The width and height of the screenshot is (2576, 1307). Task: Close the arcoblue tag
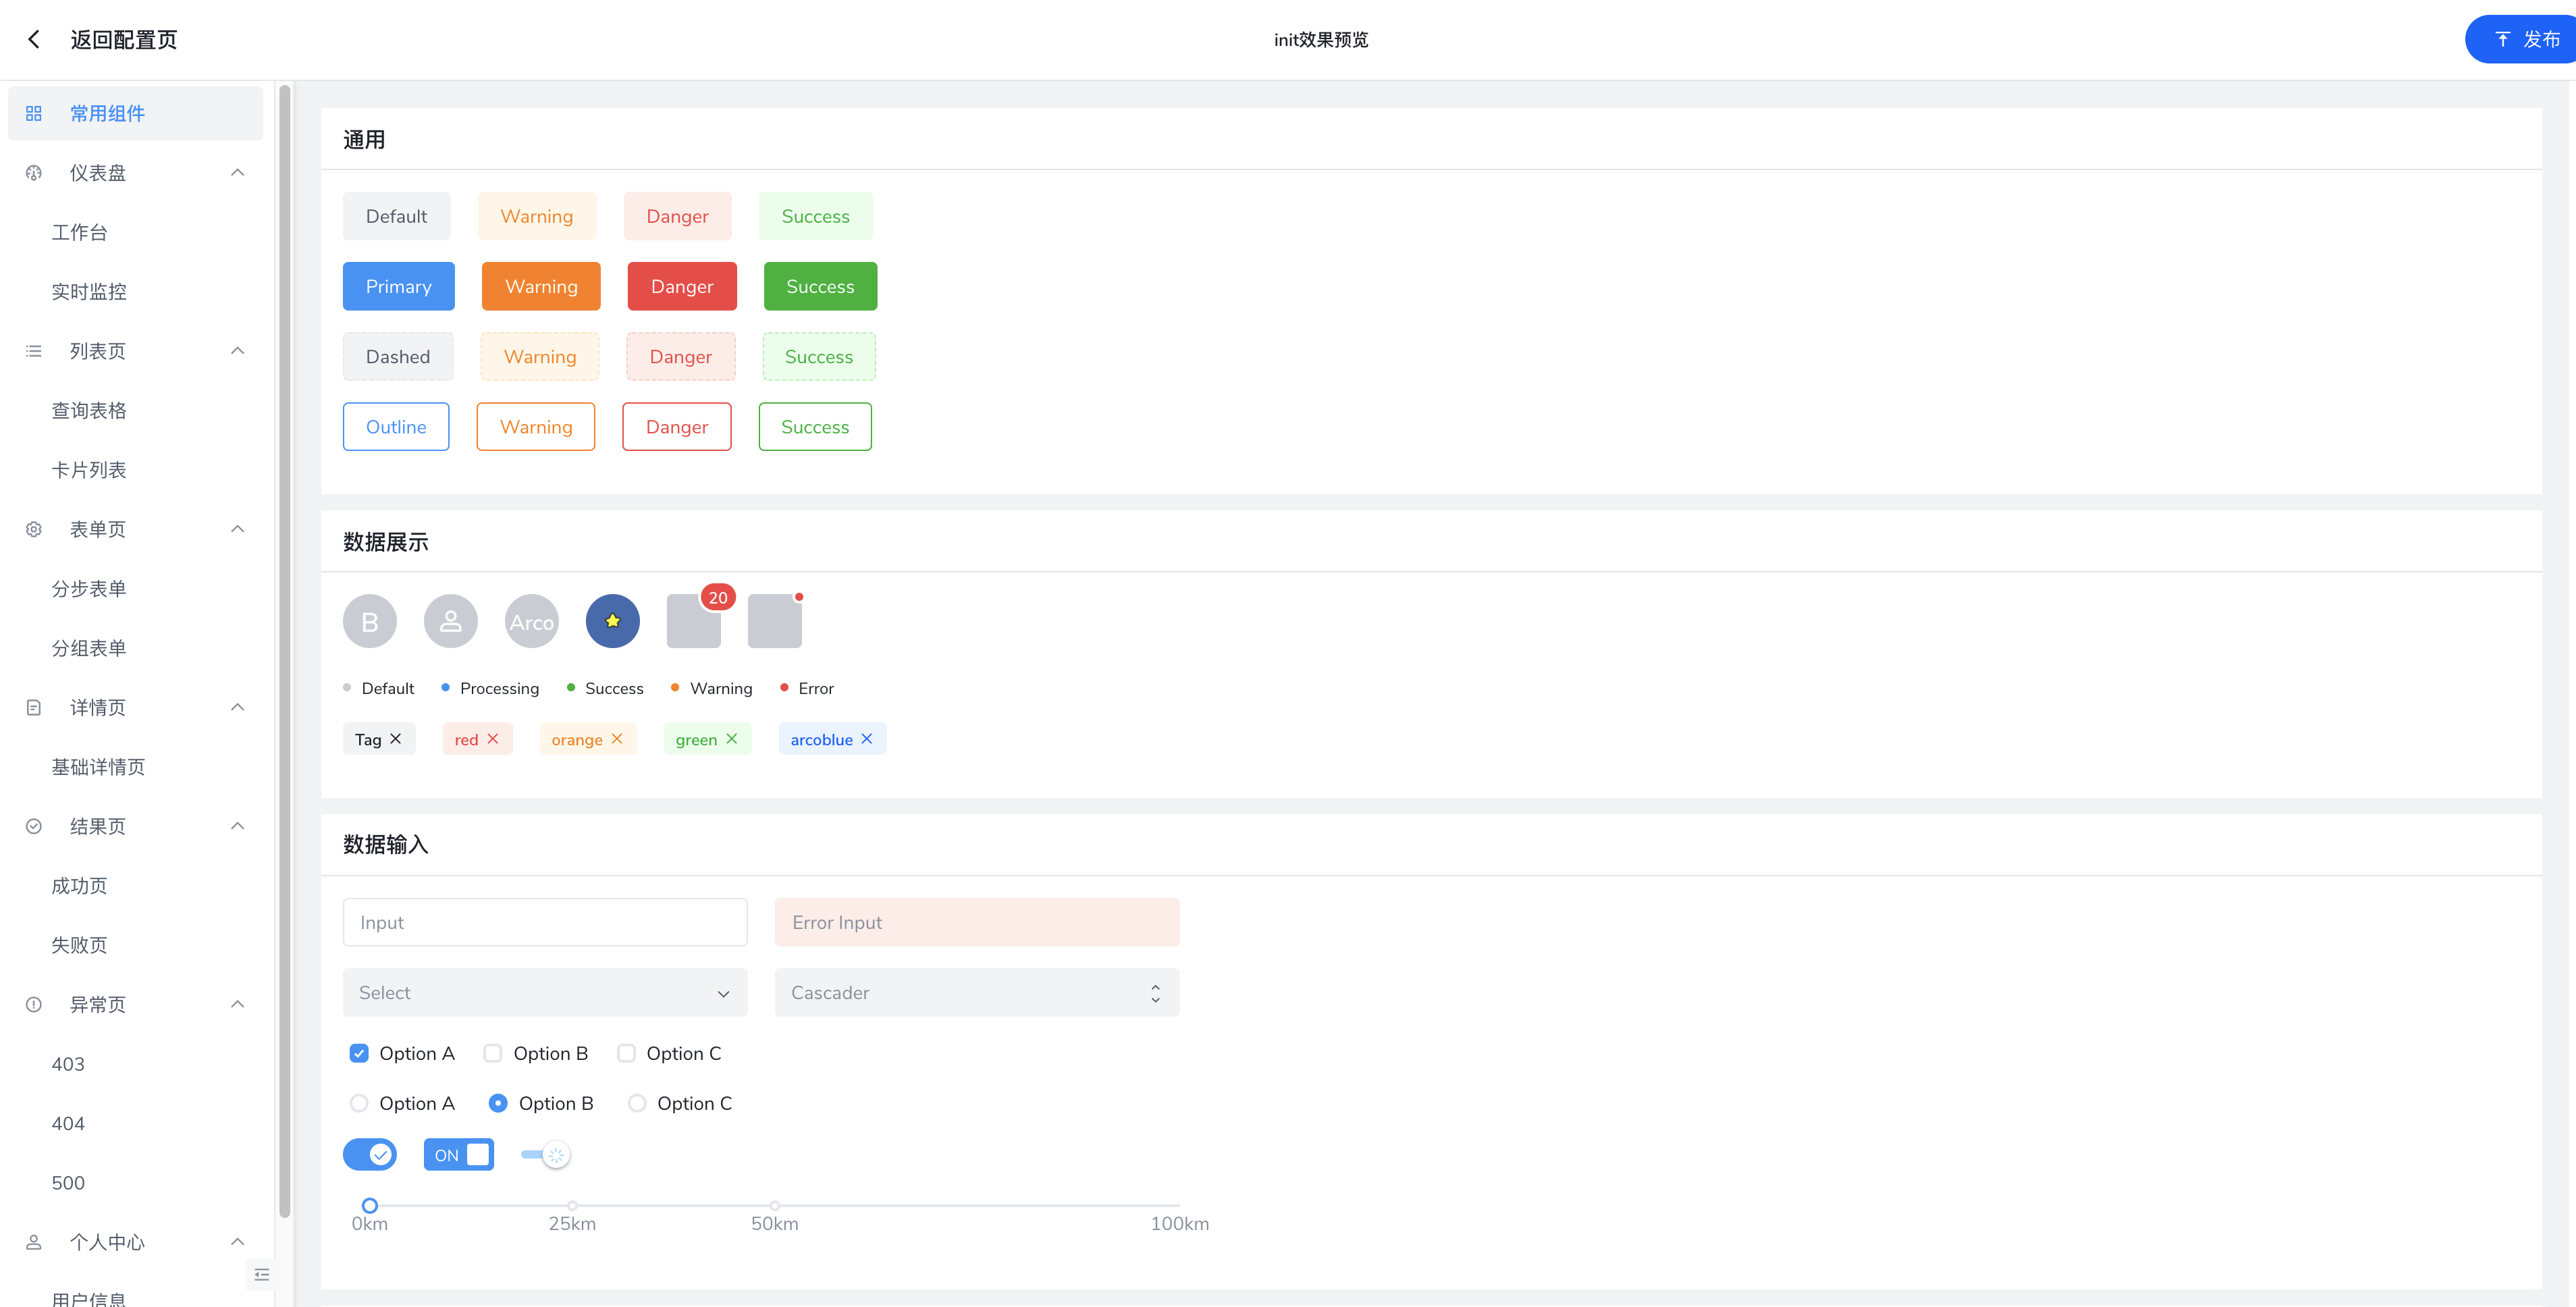pyautogui.click(x=867, y=739)
